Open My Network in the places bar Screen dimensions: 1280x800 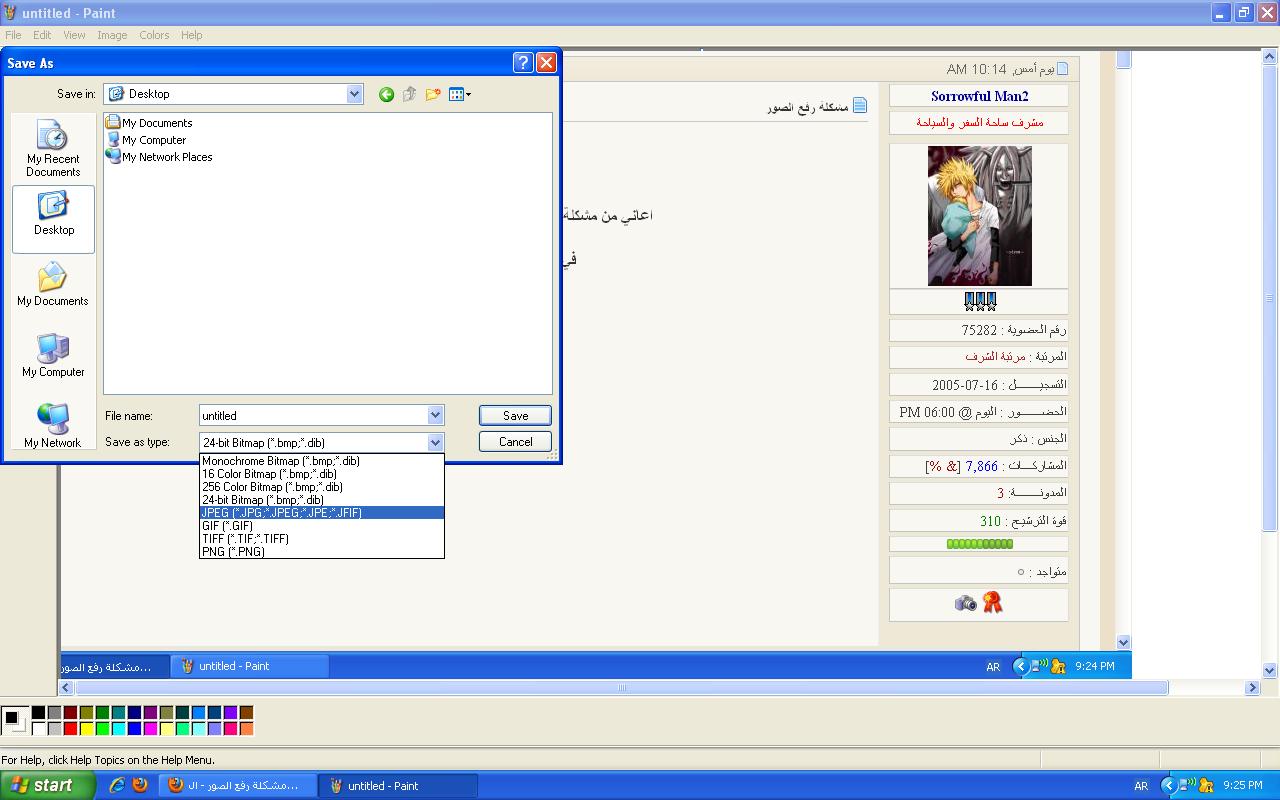click(53, 426)
